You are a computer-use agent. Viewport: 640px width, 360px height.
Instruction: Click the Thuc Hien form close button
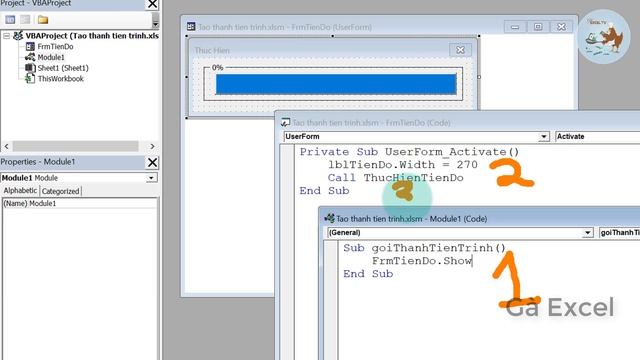[x=460, y=50]
